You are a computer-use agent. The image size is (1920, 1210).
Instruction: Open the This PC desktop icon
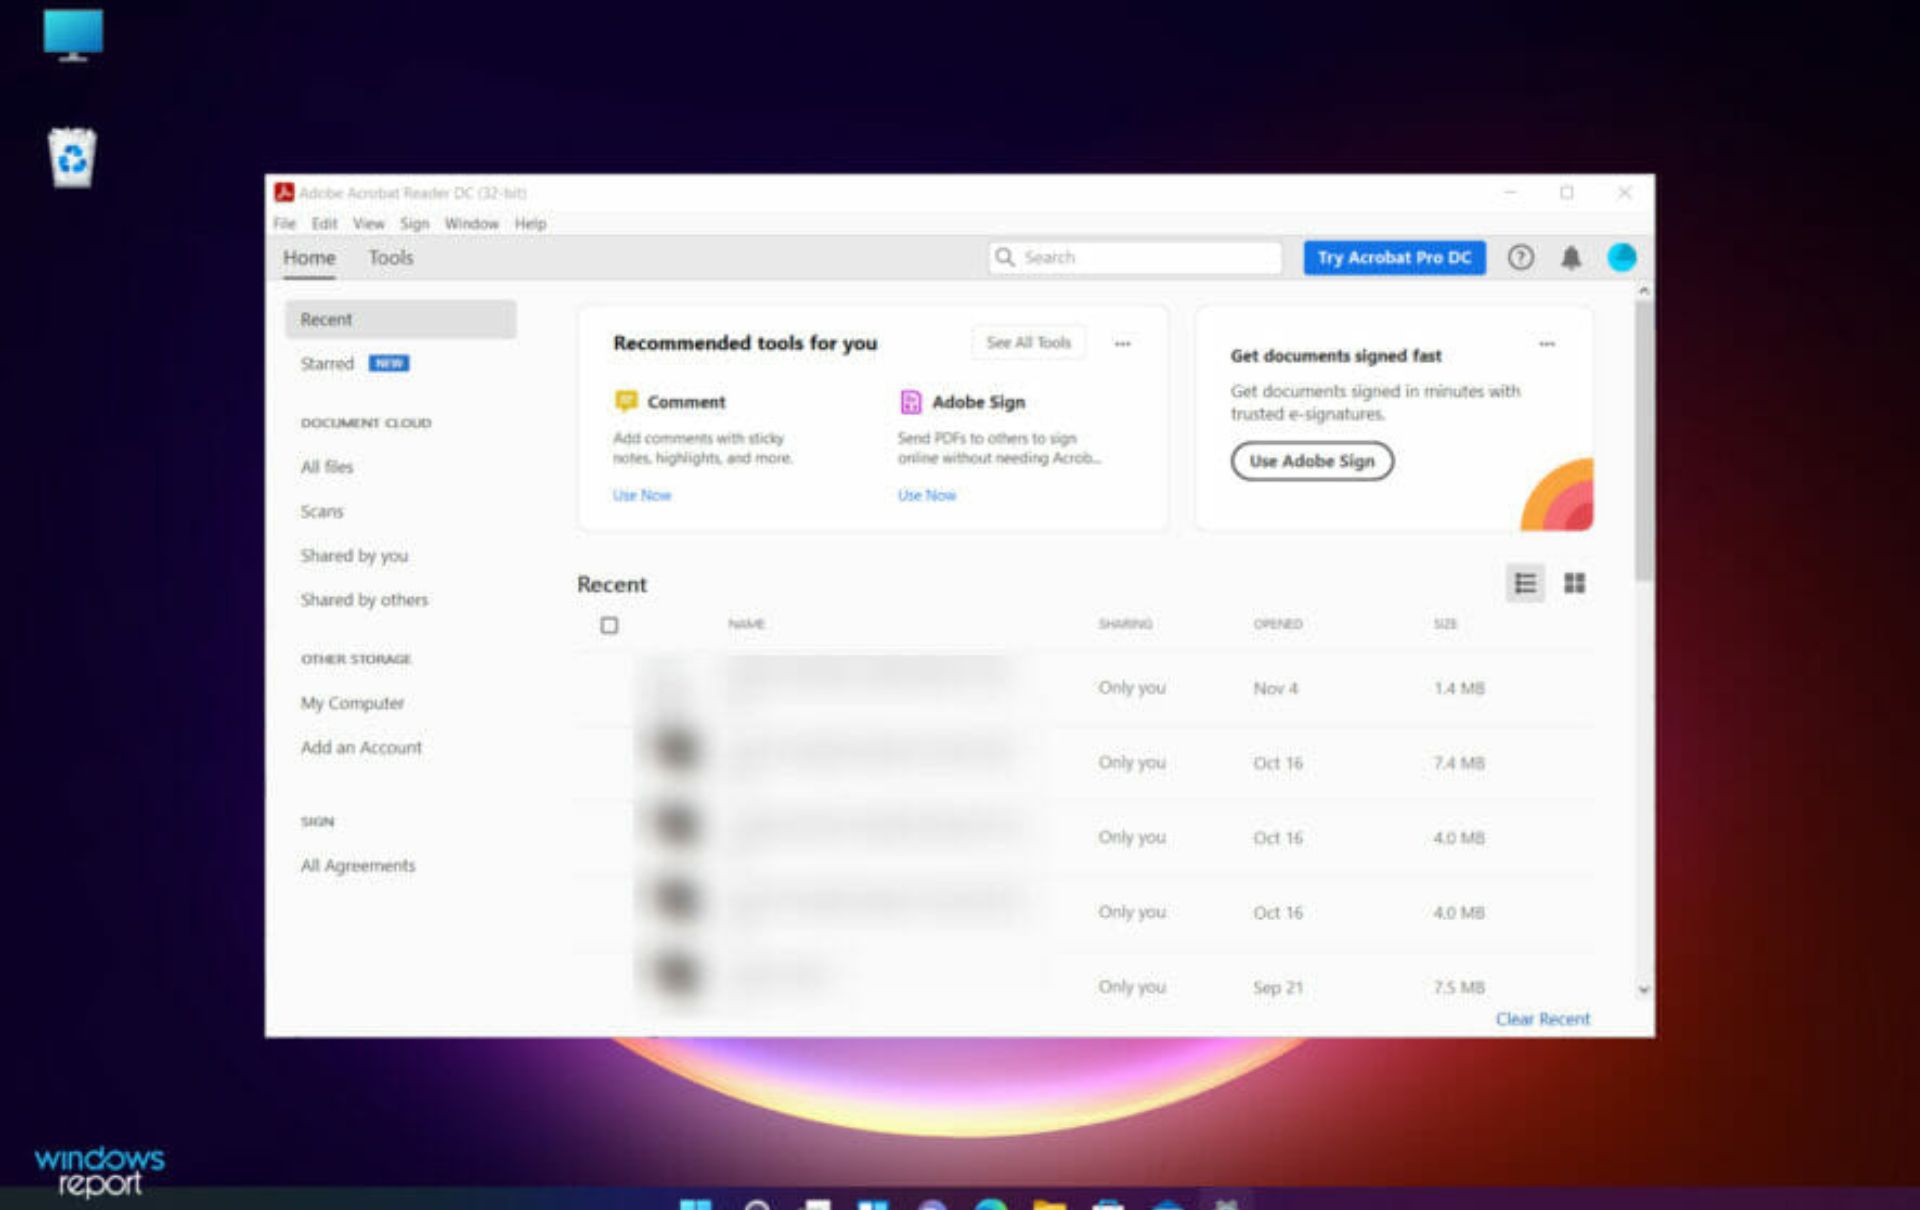73,36
